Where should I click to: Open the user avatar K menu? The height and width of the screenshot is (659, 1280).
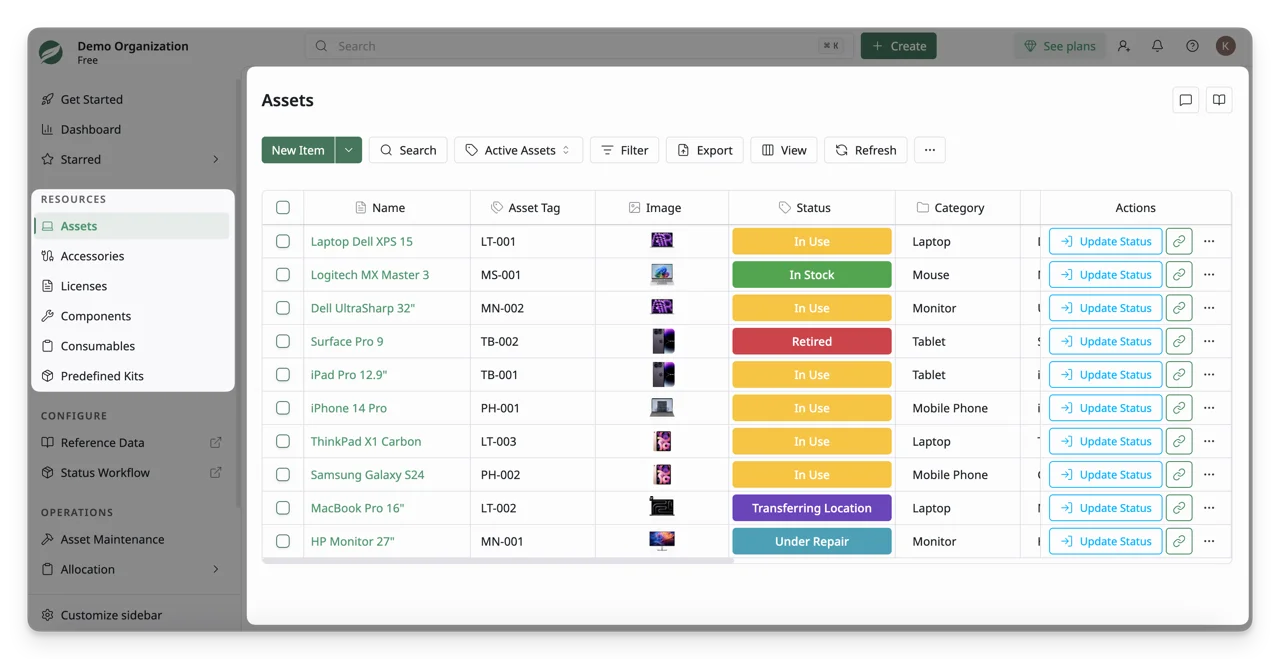click(x=1226, y=46)
